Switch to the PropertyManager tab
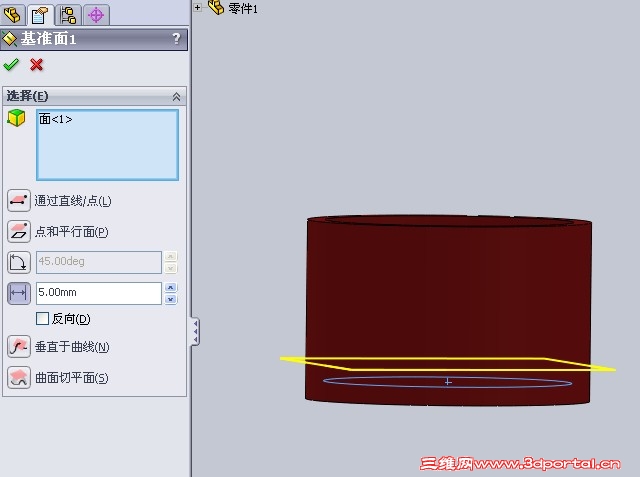640x477 pixels. (x=40, y=15)
